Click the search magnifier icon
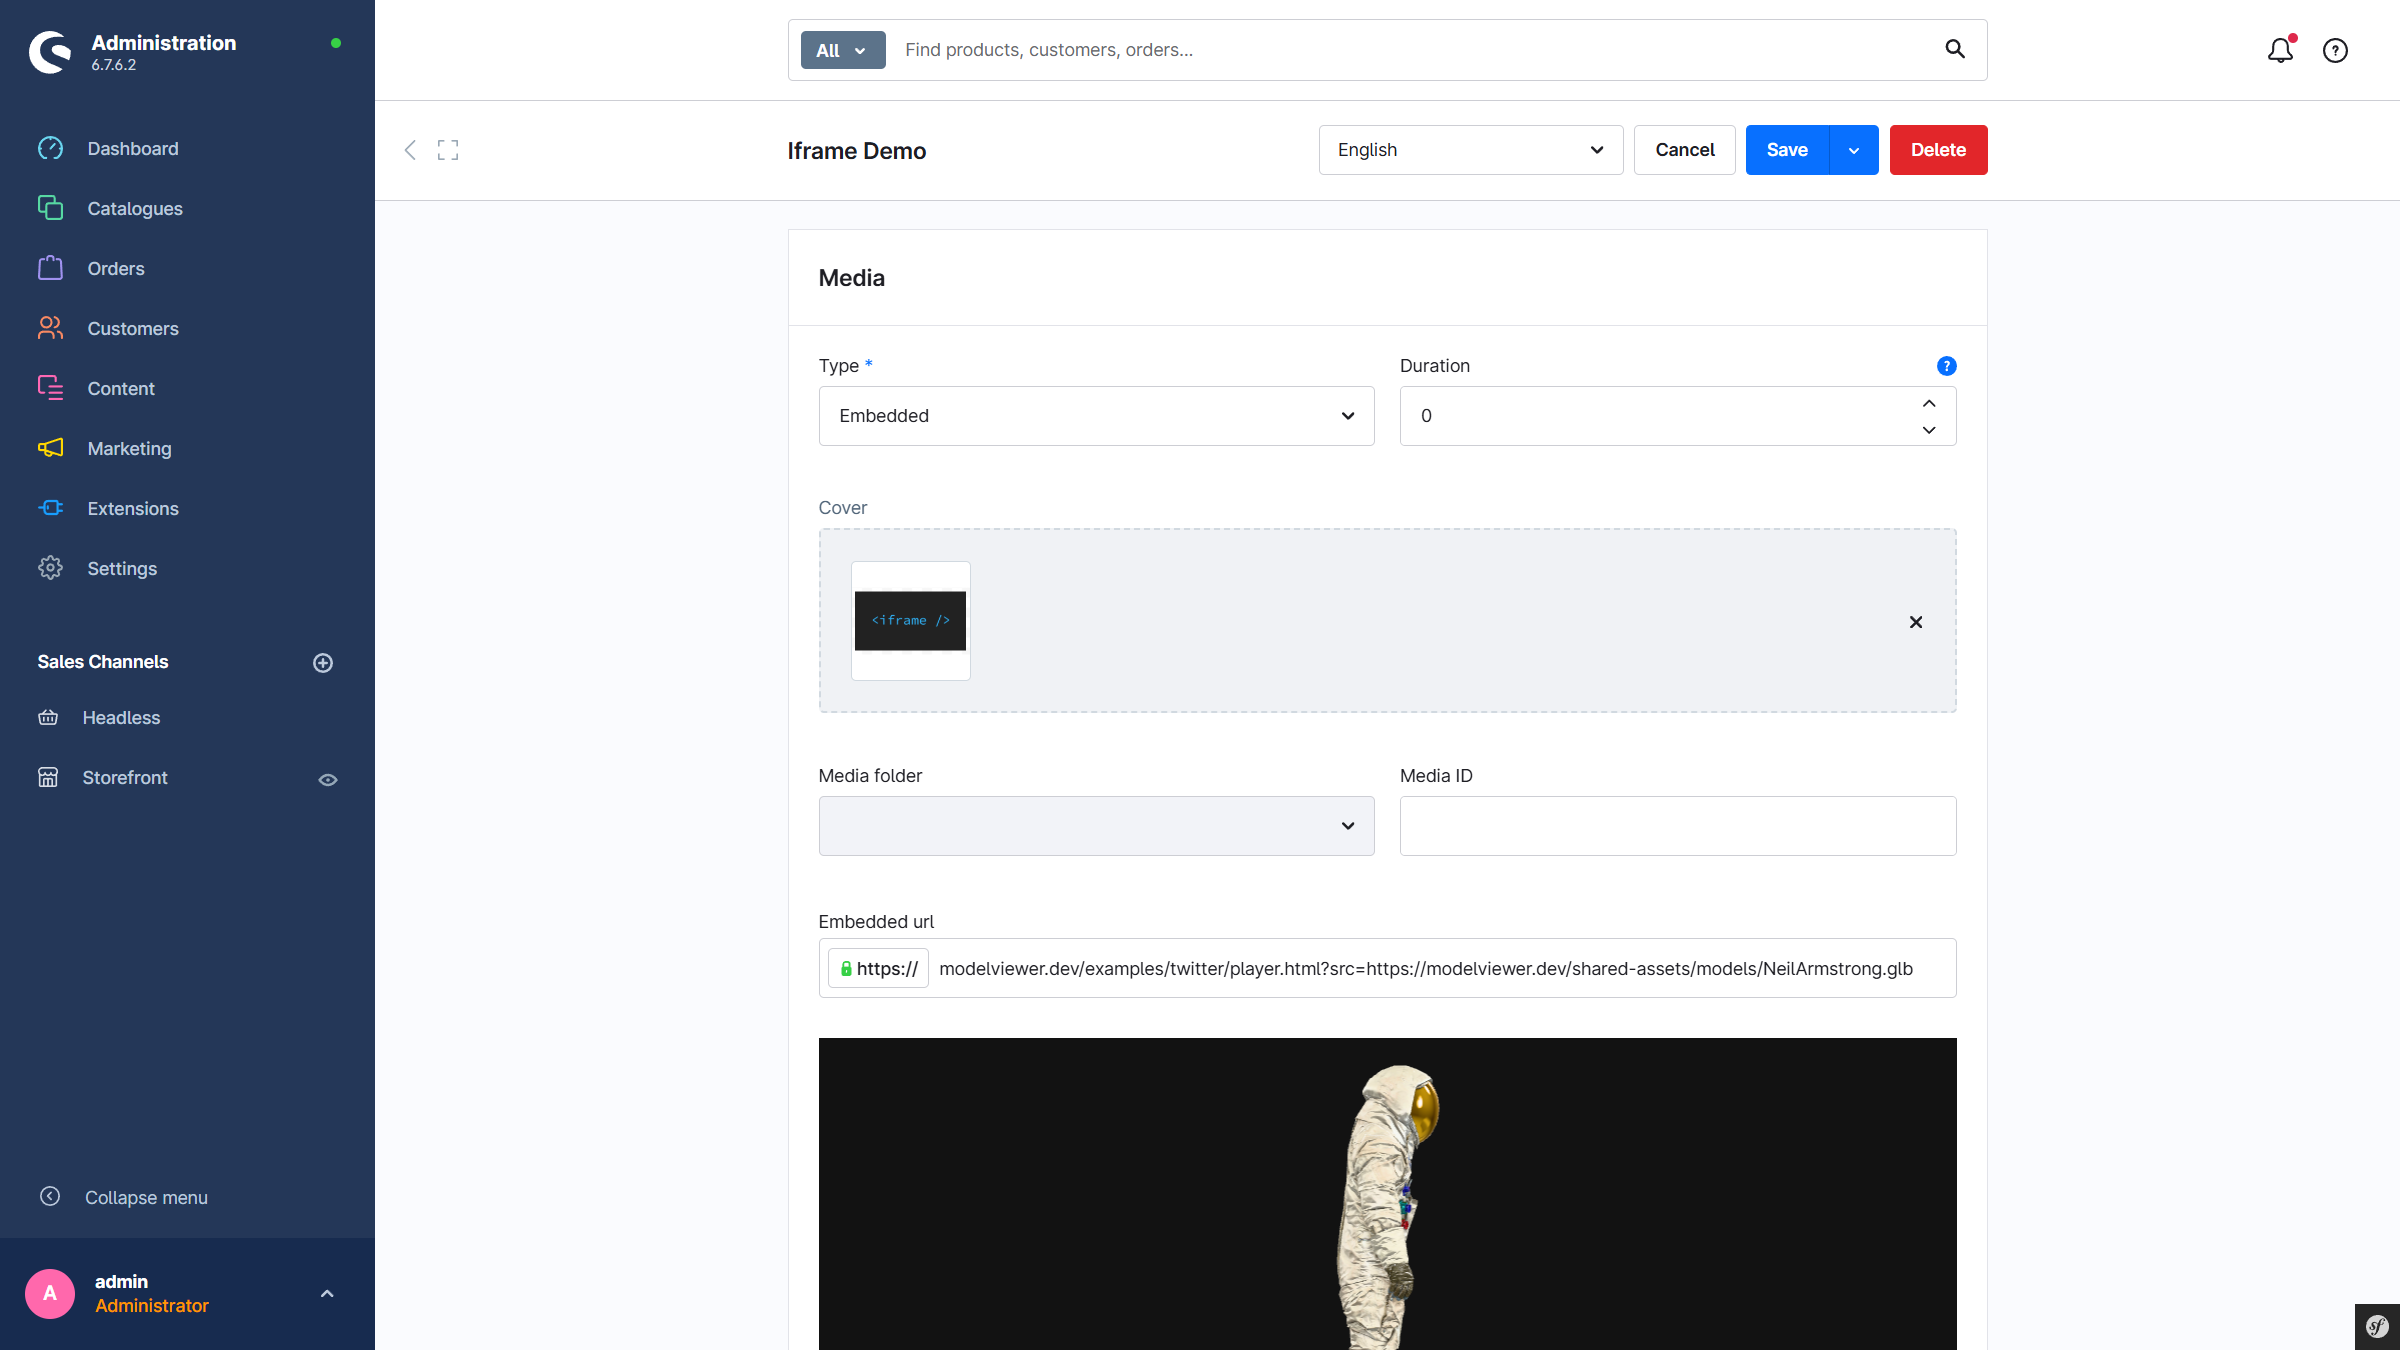Image resolution: width=2400 pixels, height=1350 pixels. click(x=1954, y=49)
